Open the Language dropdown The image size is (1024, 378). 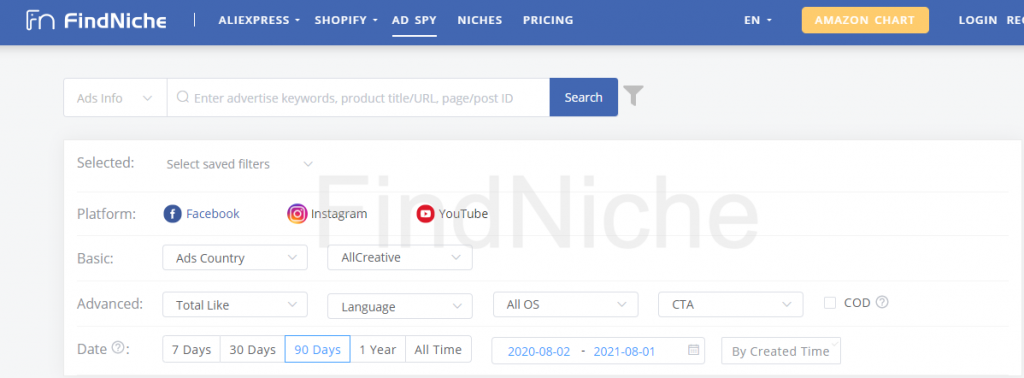click(x=400, y=306)
